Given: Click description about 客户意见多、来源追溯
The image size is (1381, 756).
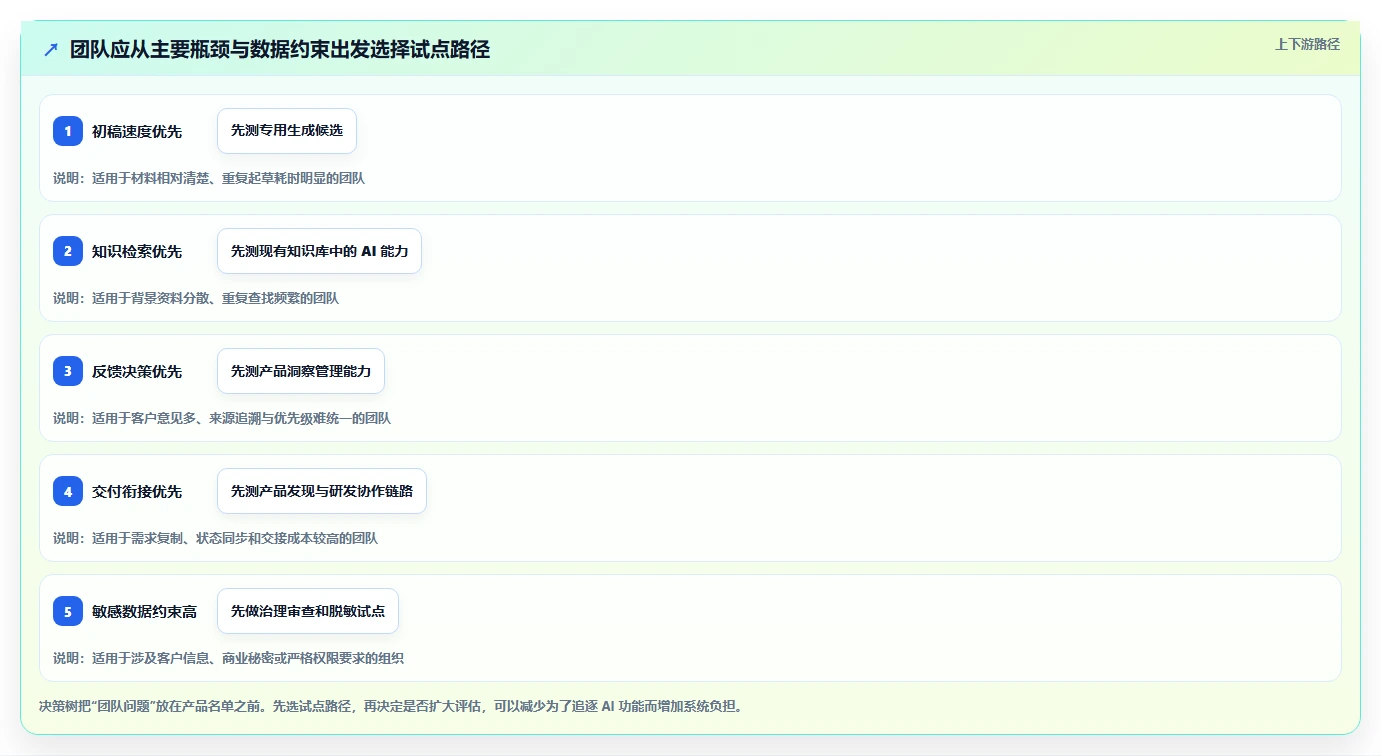Looking at the screenshot, I should click(222, 418).
